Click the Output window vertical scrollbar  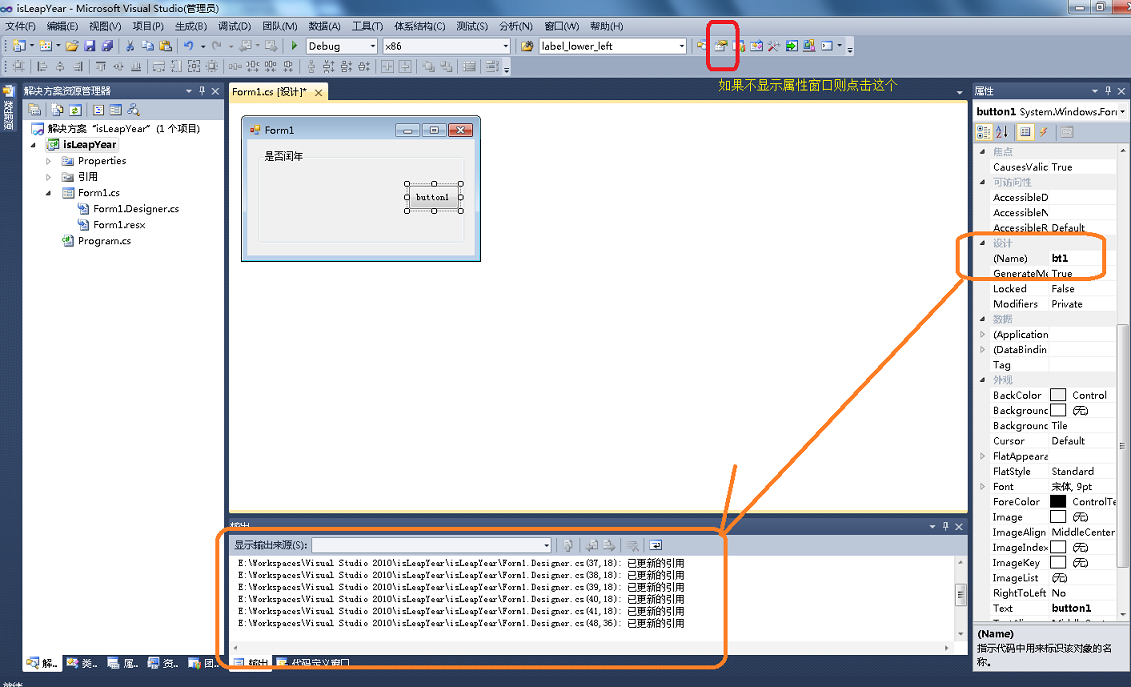point(960,597)
